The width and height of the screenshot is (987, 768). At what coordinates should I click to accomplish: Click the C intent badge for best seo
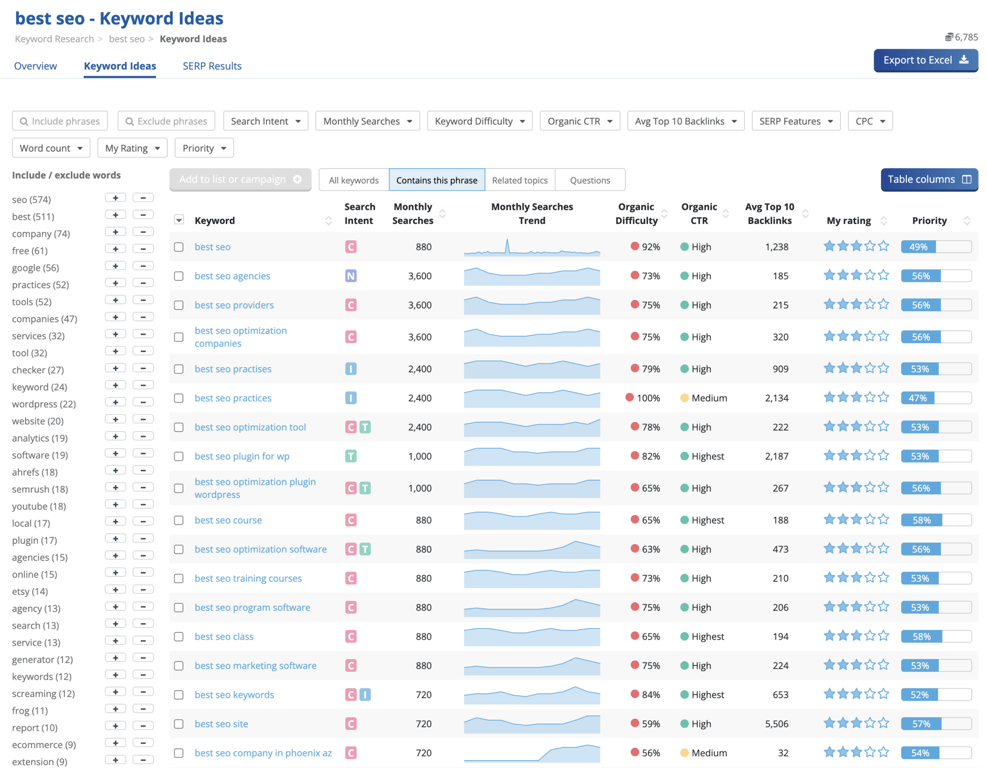click(x=351, y=247)
